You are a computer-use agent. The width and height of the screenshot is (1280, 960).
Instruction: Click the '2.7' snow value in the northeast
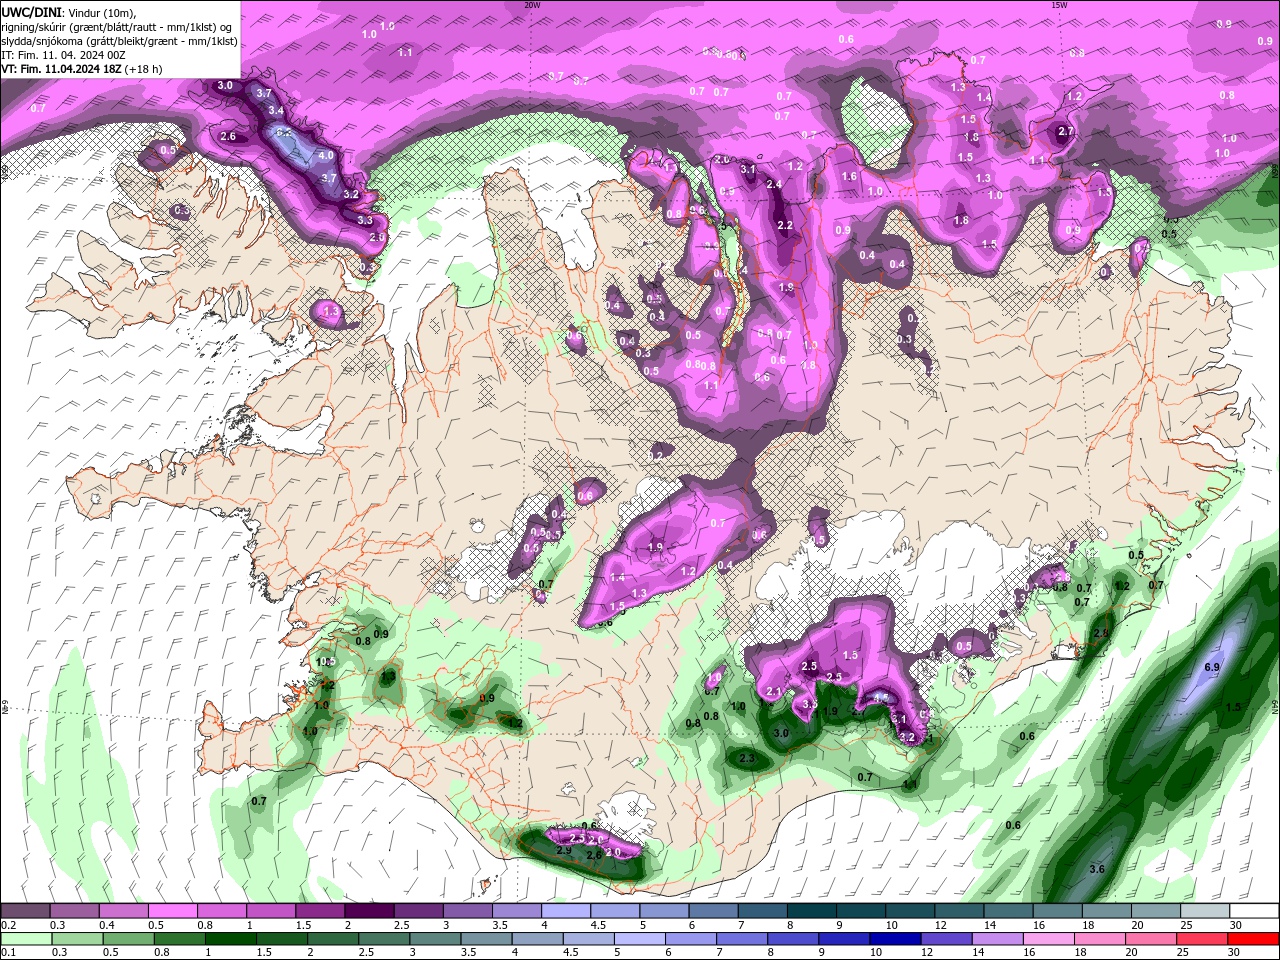coord(1066,131)
